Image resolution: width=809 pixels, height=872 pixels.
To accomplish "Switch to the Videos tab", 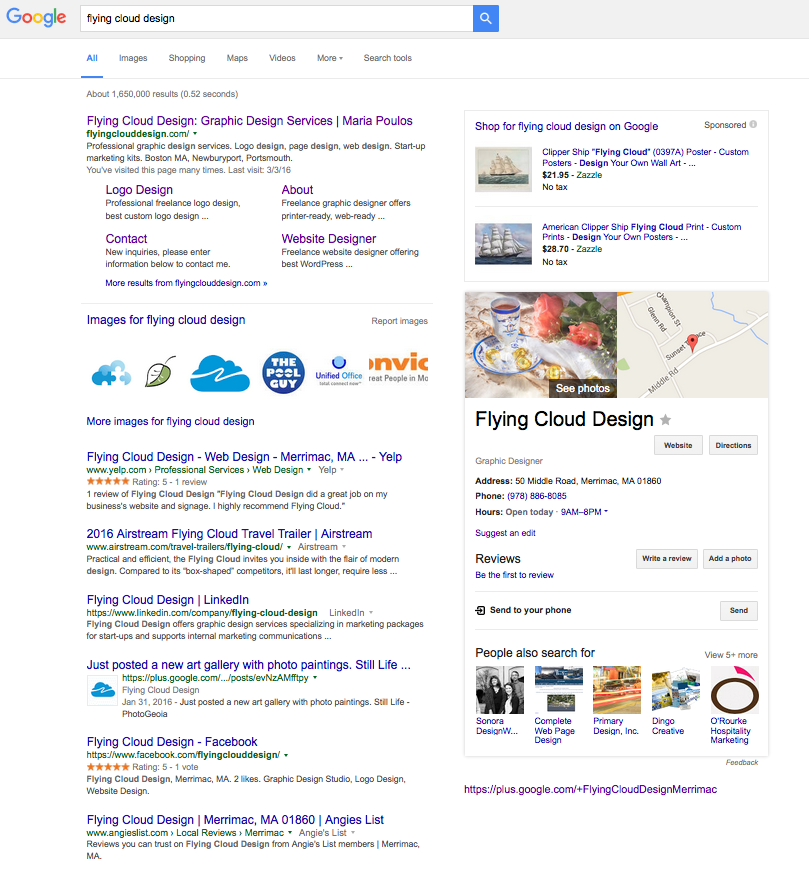I will point(282,58).
